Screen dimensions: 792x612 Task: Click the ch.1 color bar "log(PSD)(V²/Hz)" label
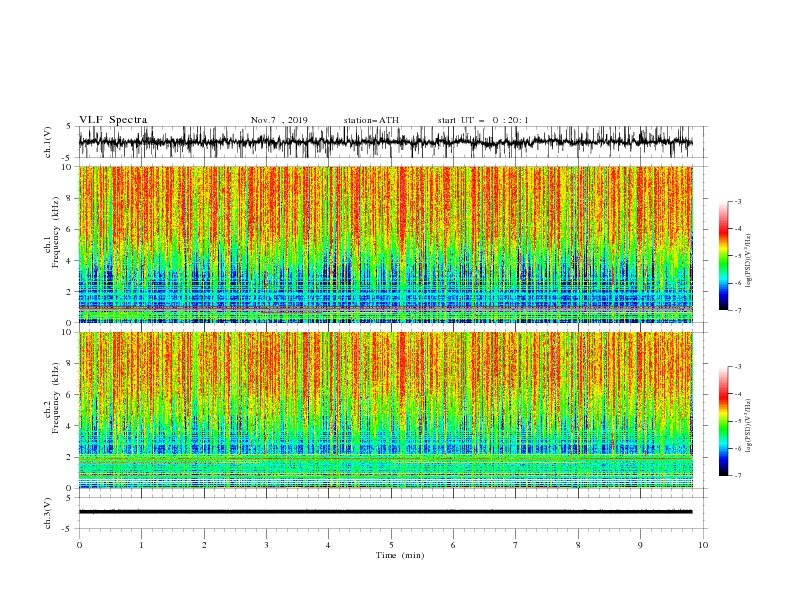click(x=749, y=260)
